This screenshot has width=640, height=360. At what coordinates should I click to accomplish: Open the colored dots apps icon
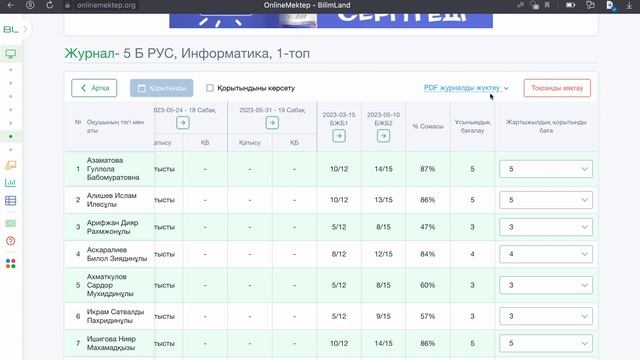coord(11,264)
